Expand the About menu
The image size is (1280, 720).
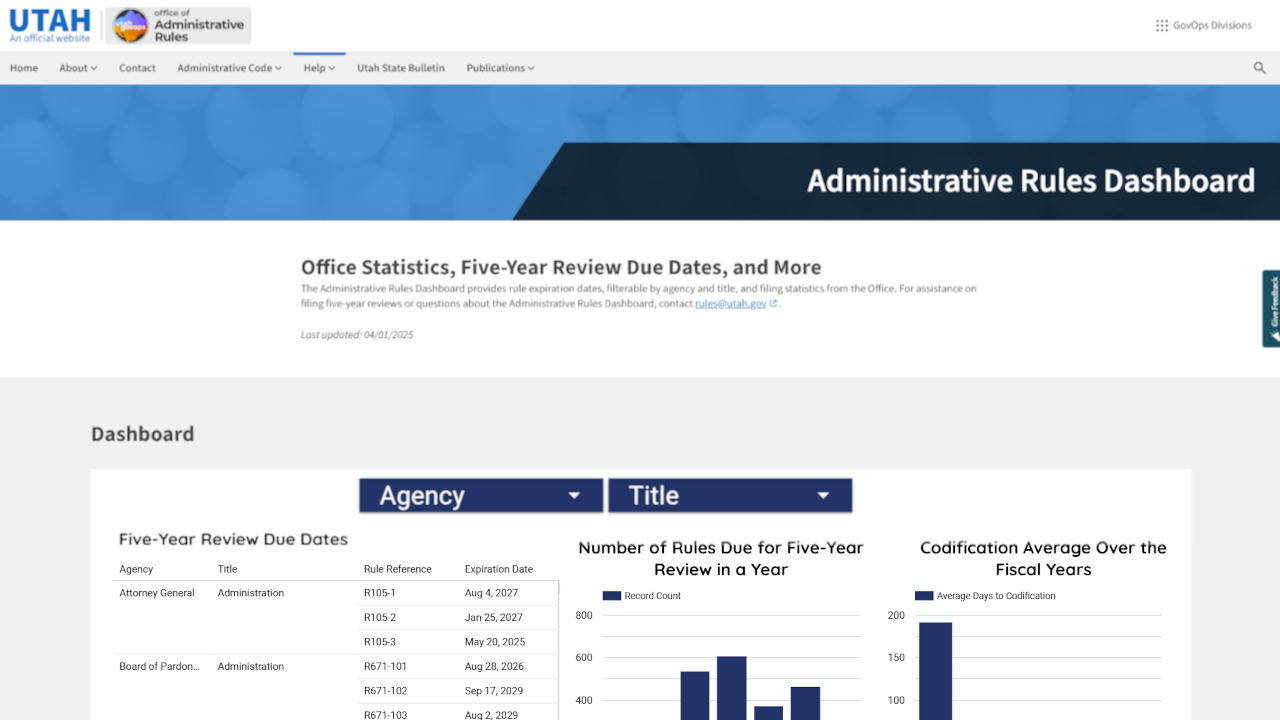[x=78, y=68]
